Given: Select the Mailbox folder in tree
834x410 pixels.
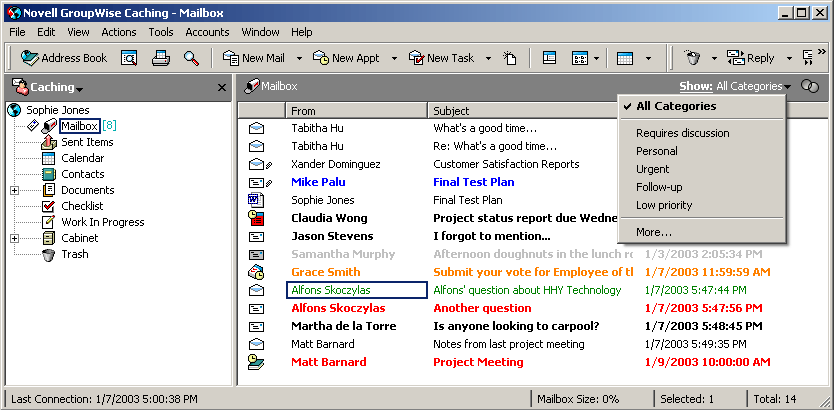Looking at the screenshot, I should 79,126.
